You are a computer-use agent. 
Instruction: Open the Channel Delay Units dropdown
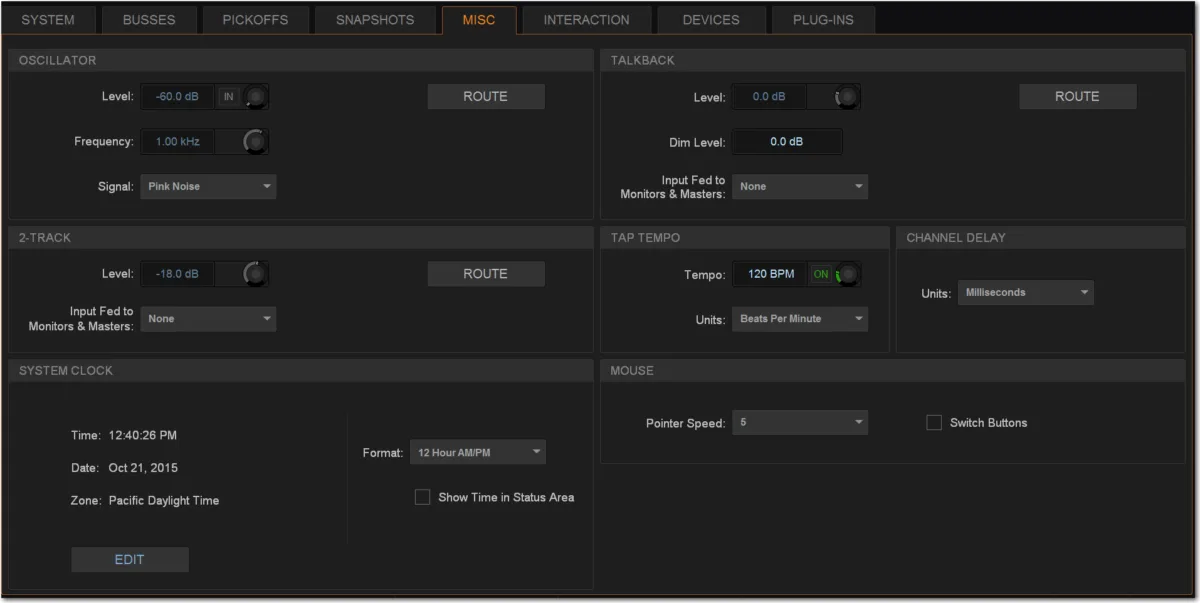click(1025, 293)
